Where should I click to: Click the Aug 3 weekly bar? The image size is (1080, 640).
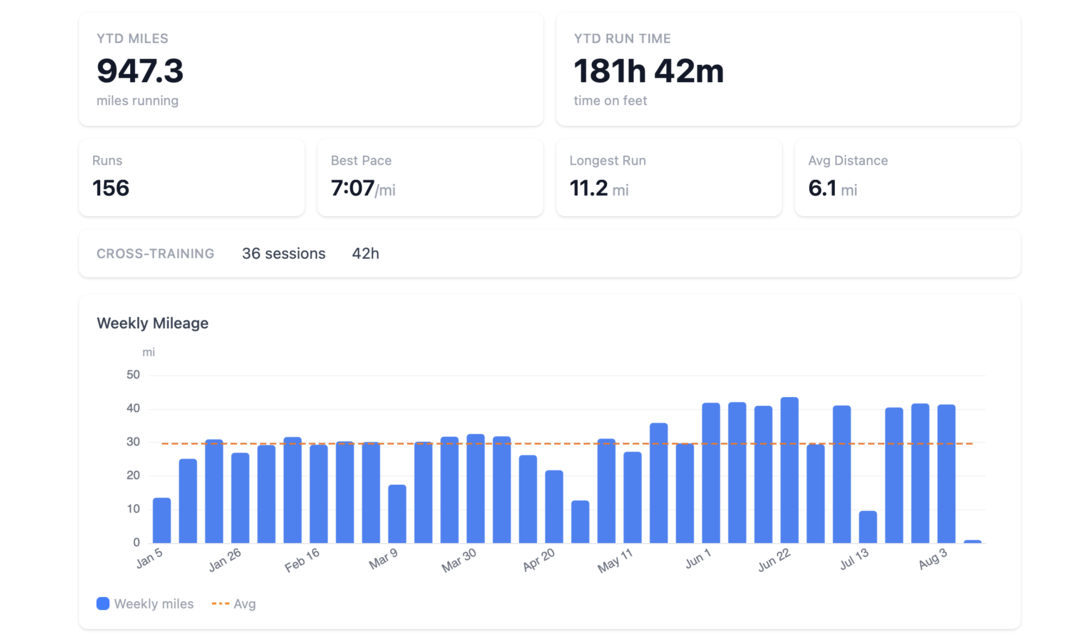point(946,474)
